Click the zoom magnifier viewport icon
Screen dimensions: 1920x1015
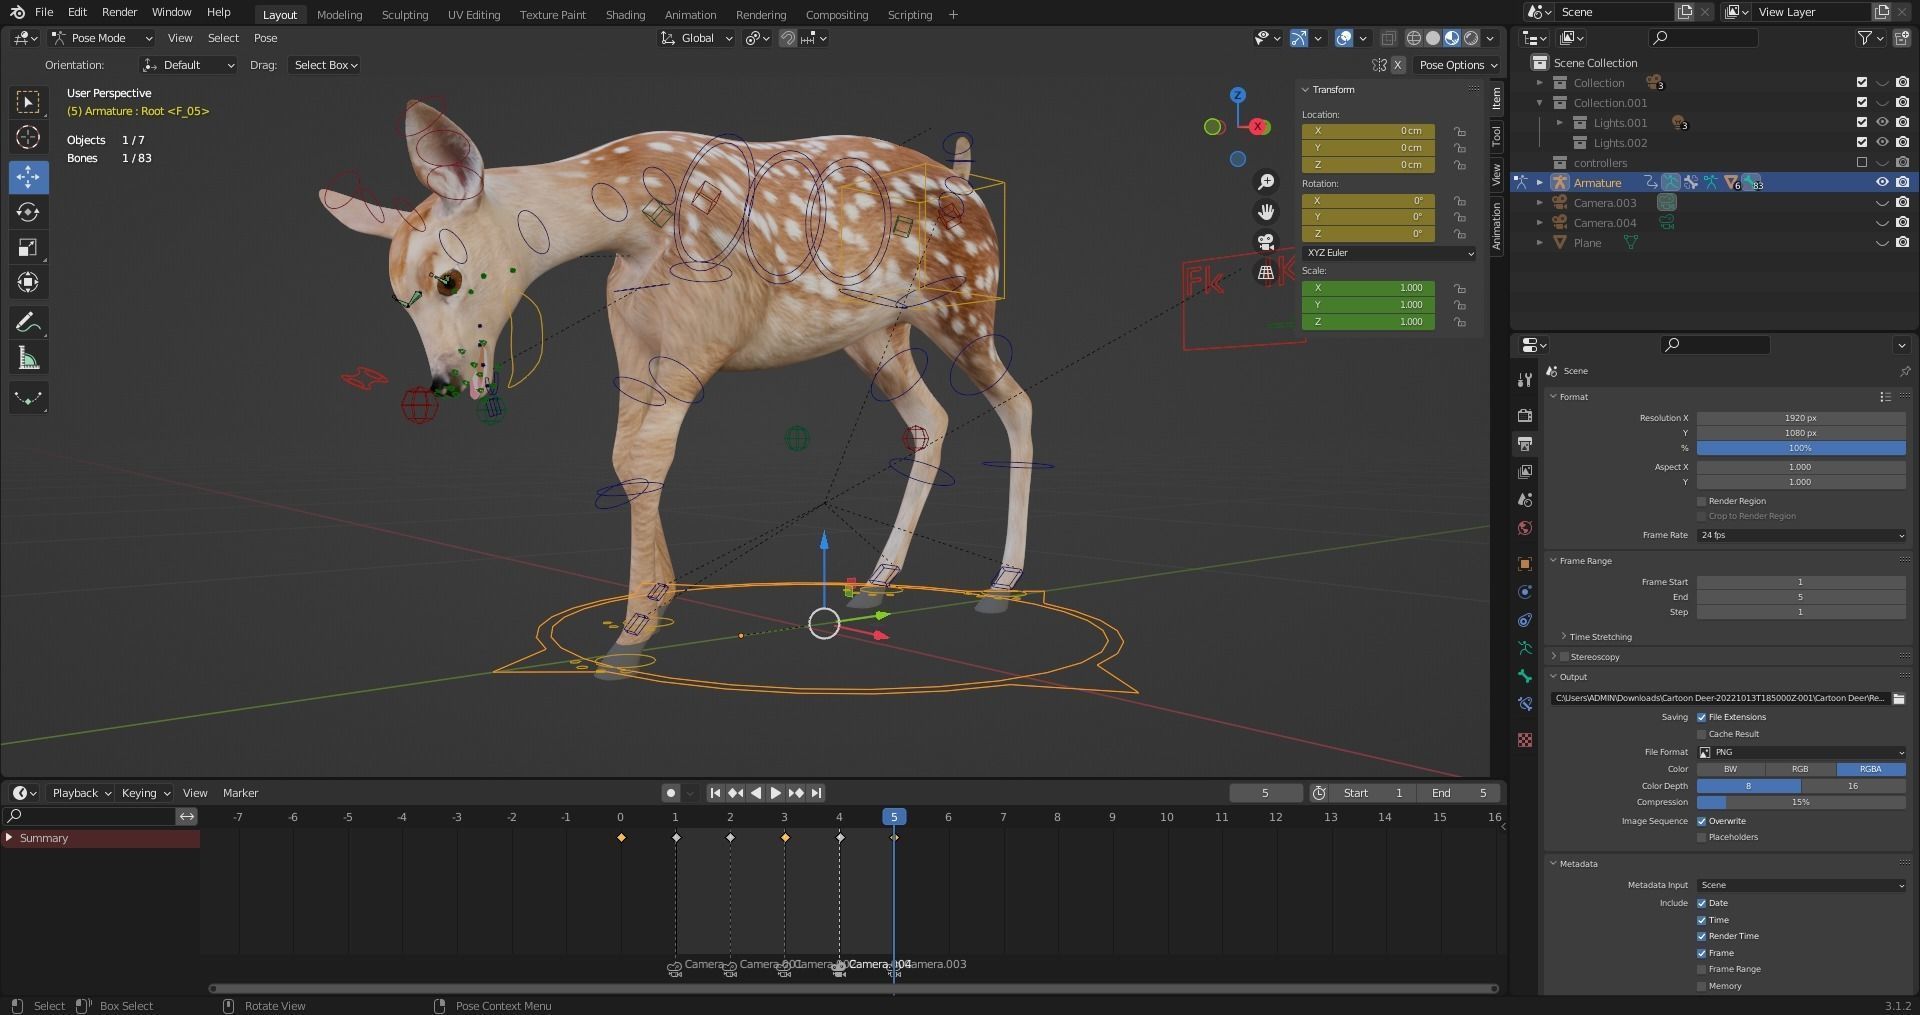click(1266, 182)
